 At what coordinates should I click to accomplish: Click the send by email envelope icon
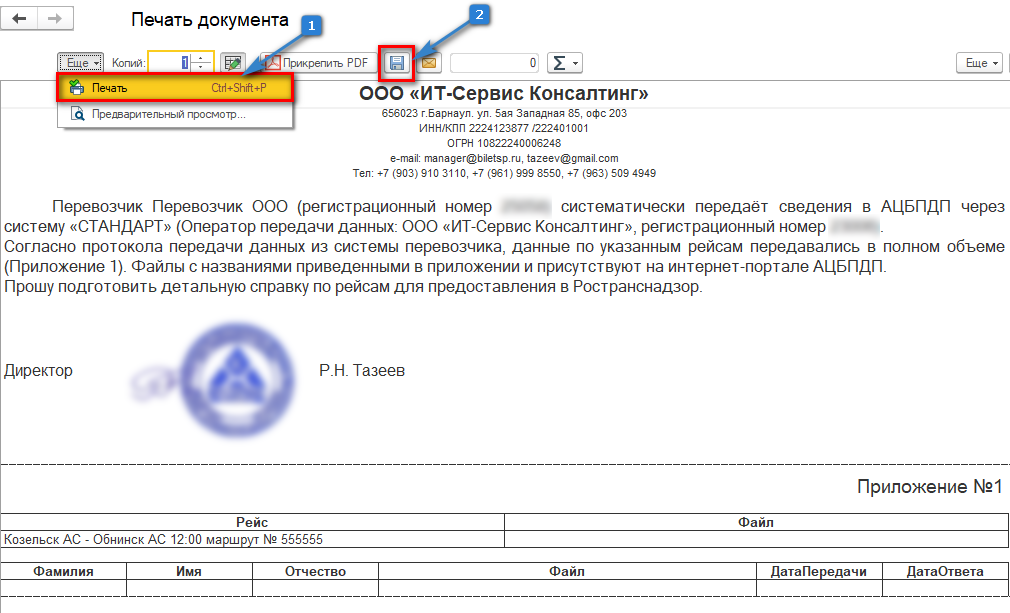coord(429,63)
